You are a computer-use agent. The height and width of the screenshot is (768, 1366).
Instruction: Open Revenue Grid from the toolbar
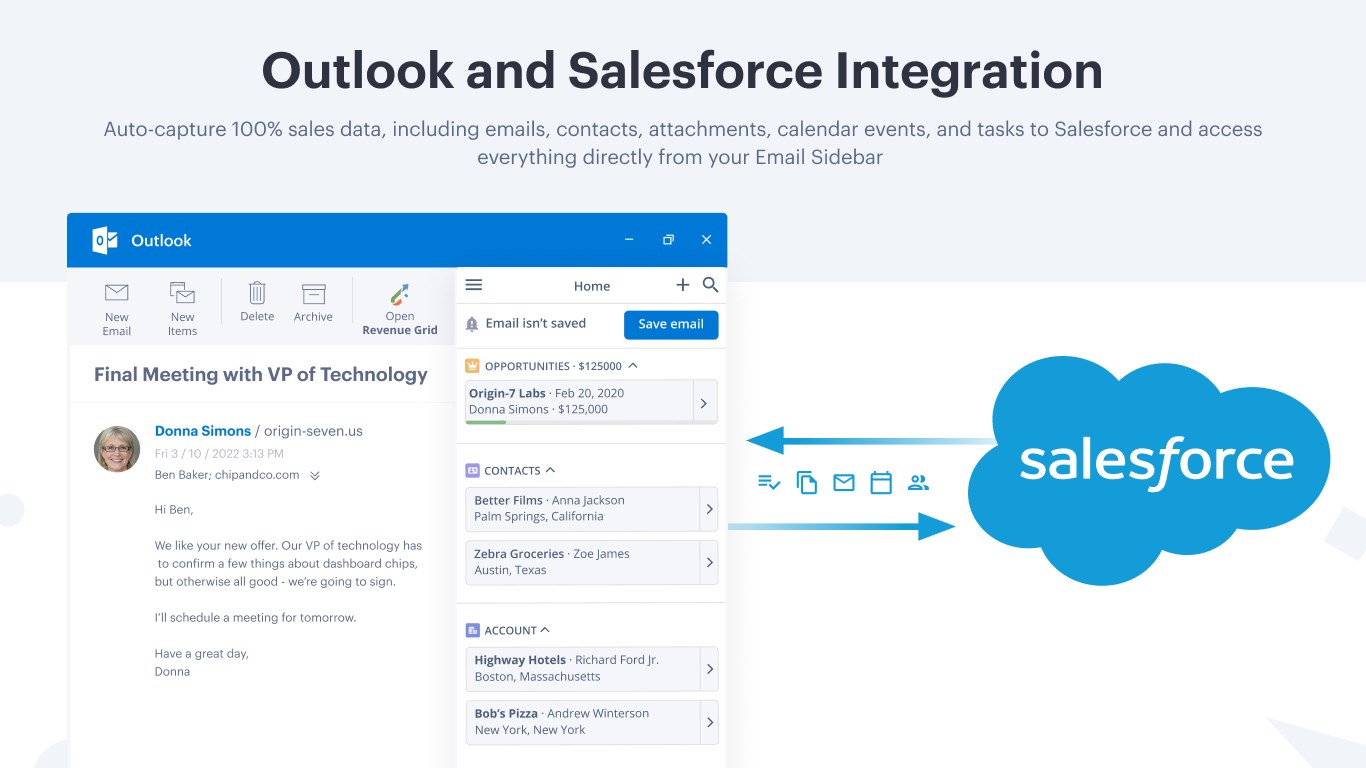(400, 309)
